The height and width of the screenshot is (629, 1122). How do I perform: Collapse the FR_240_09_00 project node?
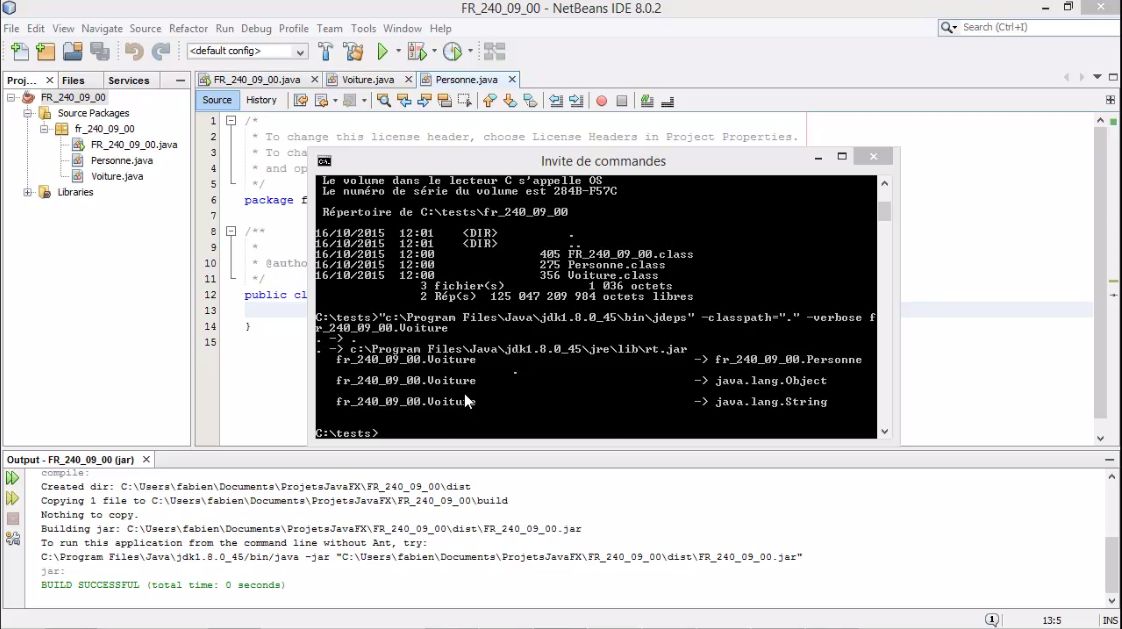11,97
